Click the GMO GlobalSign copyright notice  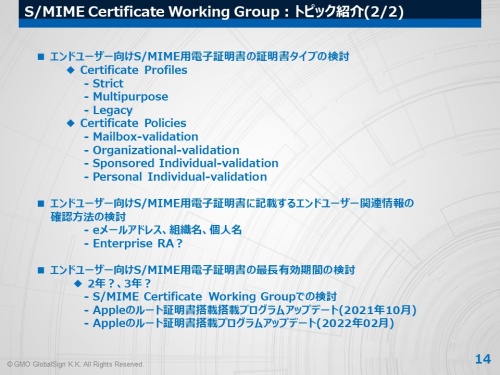pyautogui.click(x=75, y=364)
